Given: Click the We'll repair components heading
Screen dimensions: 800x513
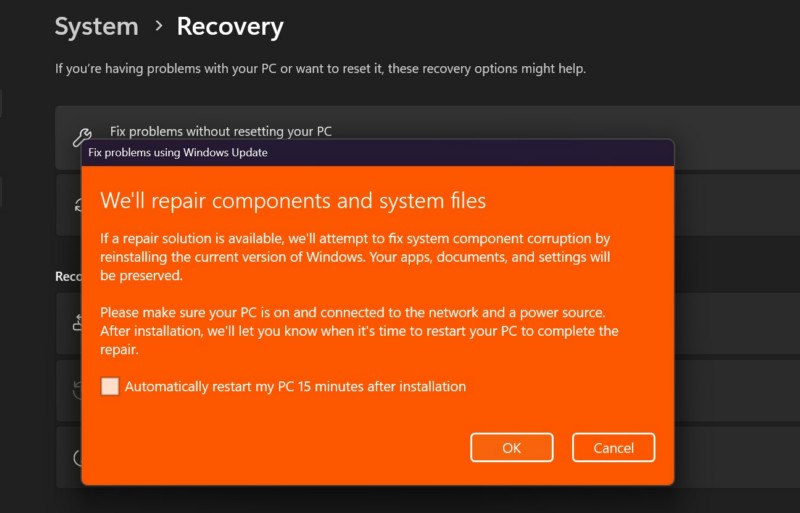Looking at the screenshot, I should (x=293, y=201).
